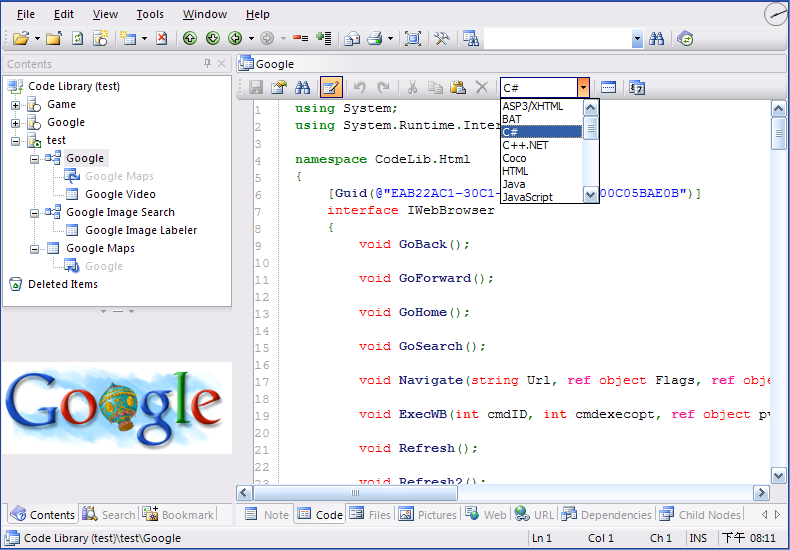Click the find binoculars in editor toolbar
This screenshot has width=790, height=550.
pyautogui.click(x=303, y=88)
